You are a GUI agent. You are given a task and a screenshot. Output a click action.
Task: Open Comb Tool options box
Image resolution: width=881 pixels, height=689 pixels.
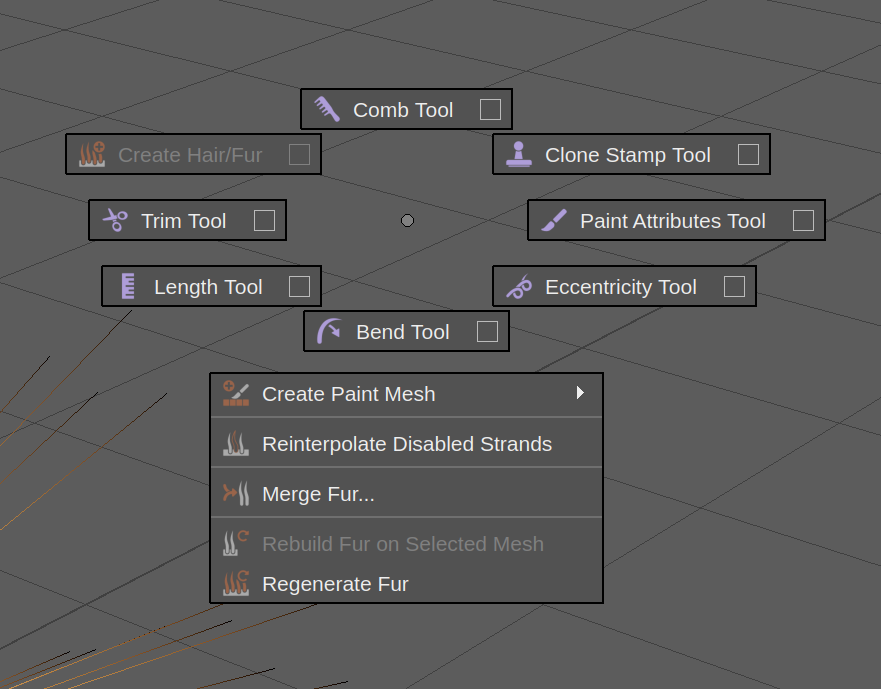click(x=490, y=109)
